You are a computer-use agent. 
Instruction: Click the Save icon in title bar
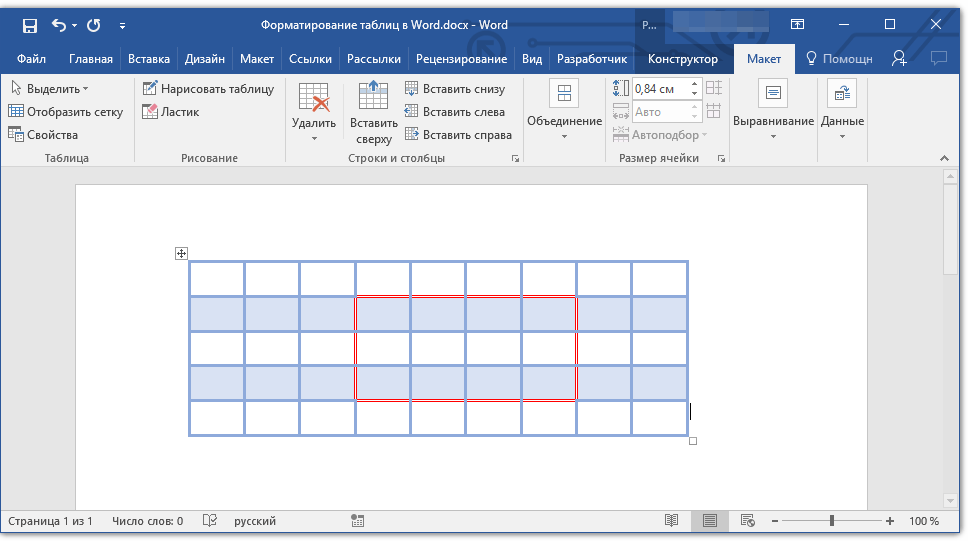pos(29,24)
